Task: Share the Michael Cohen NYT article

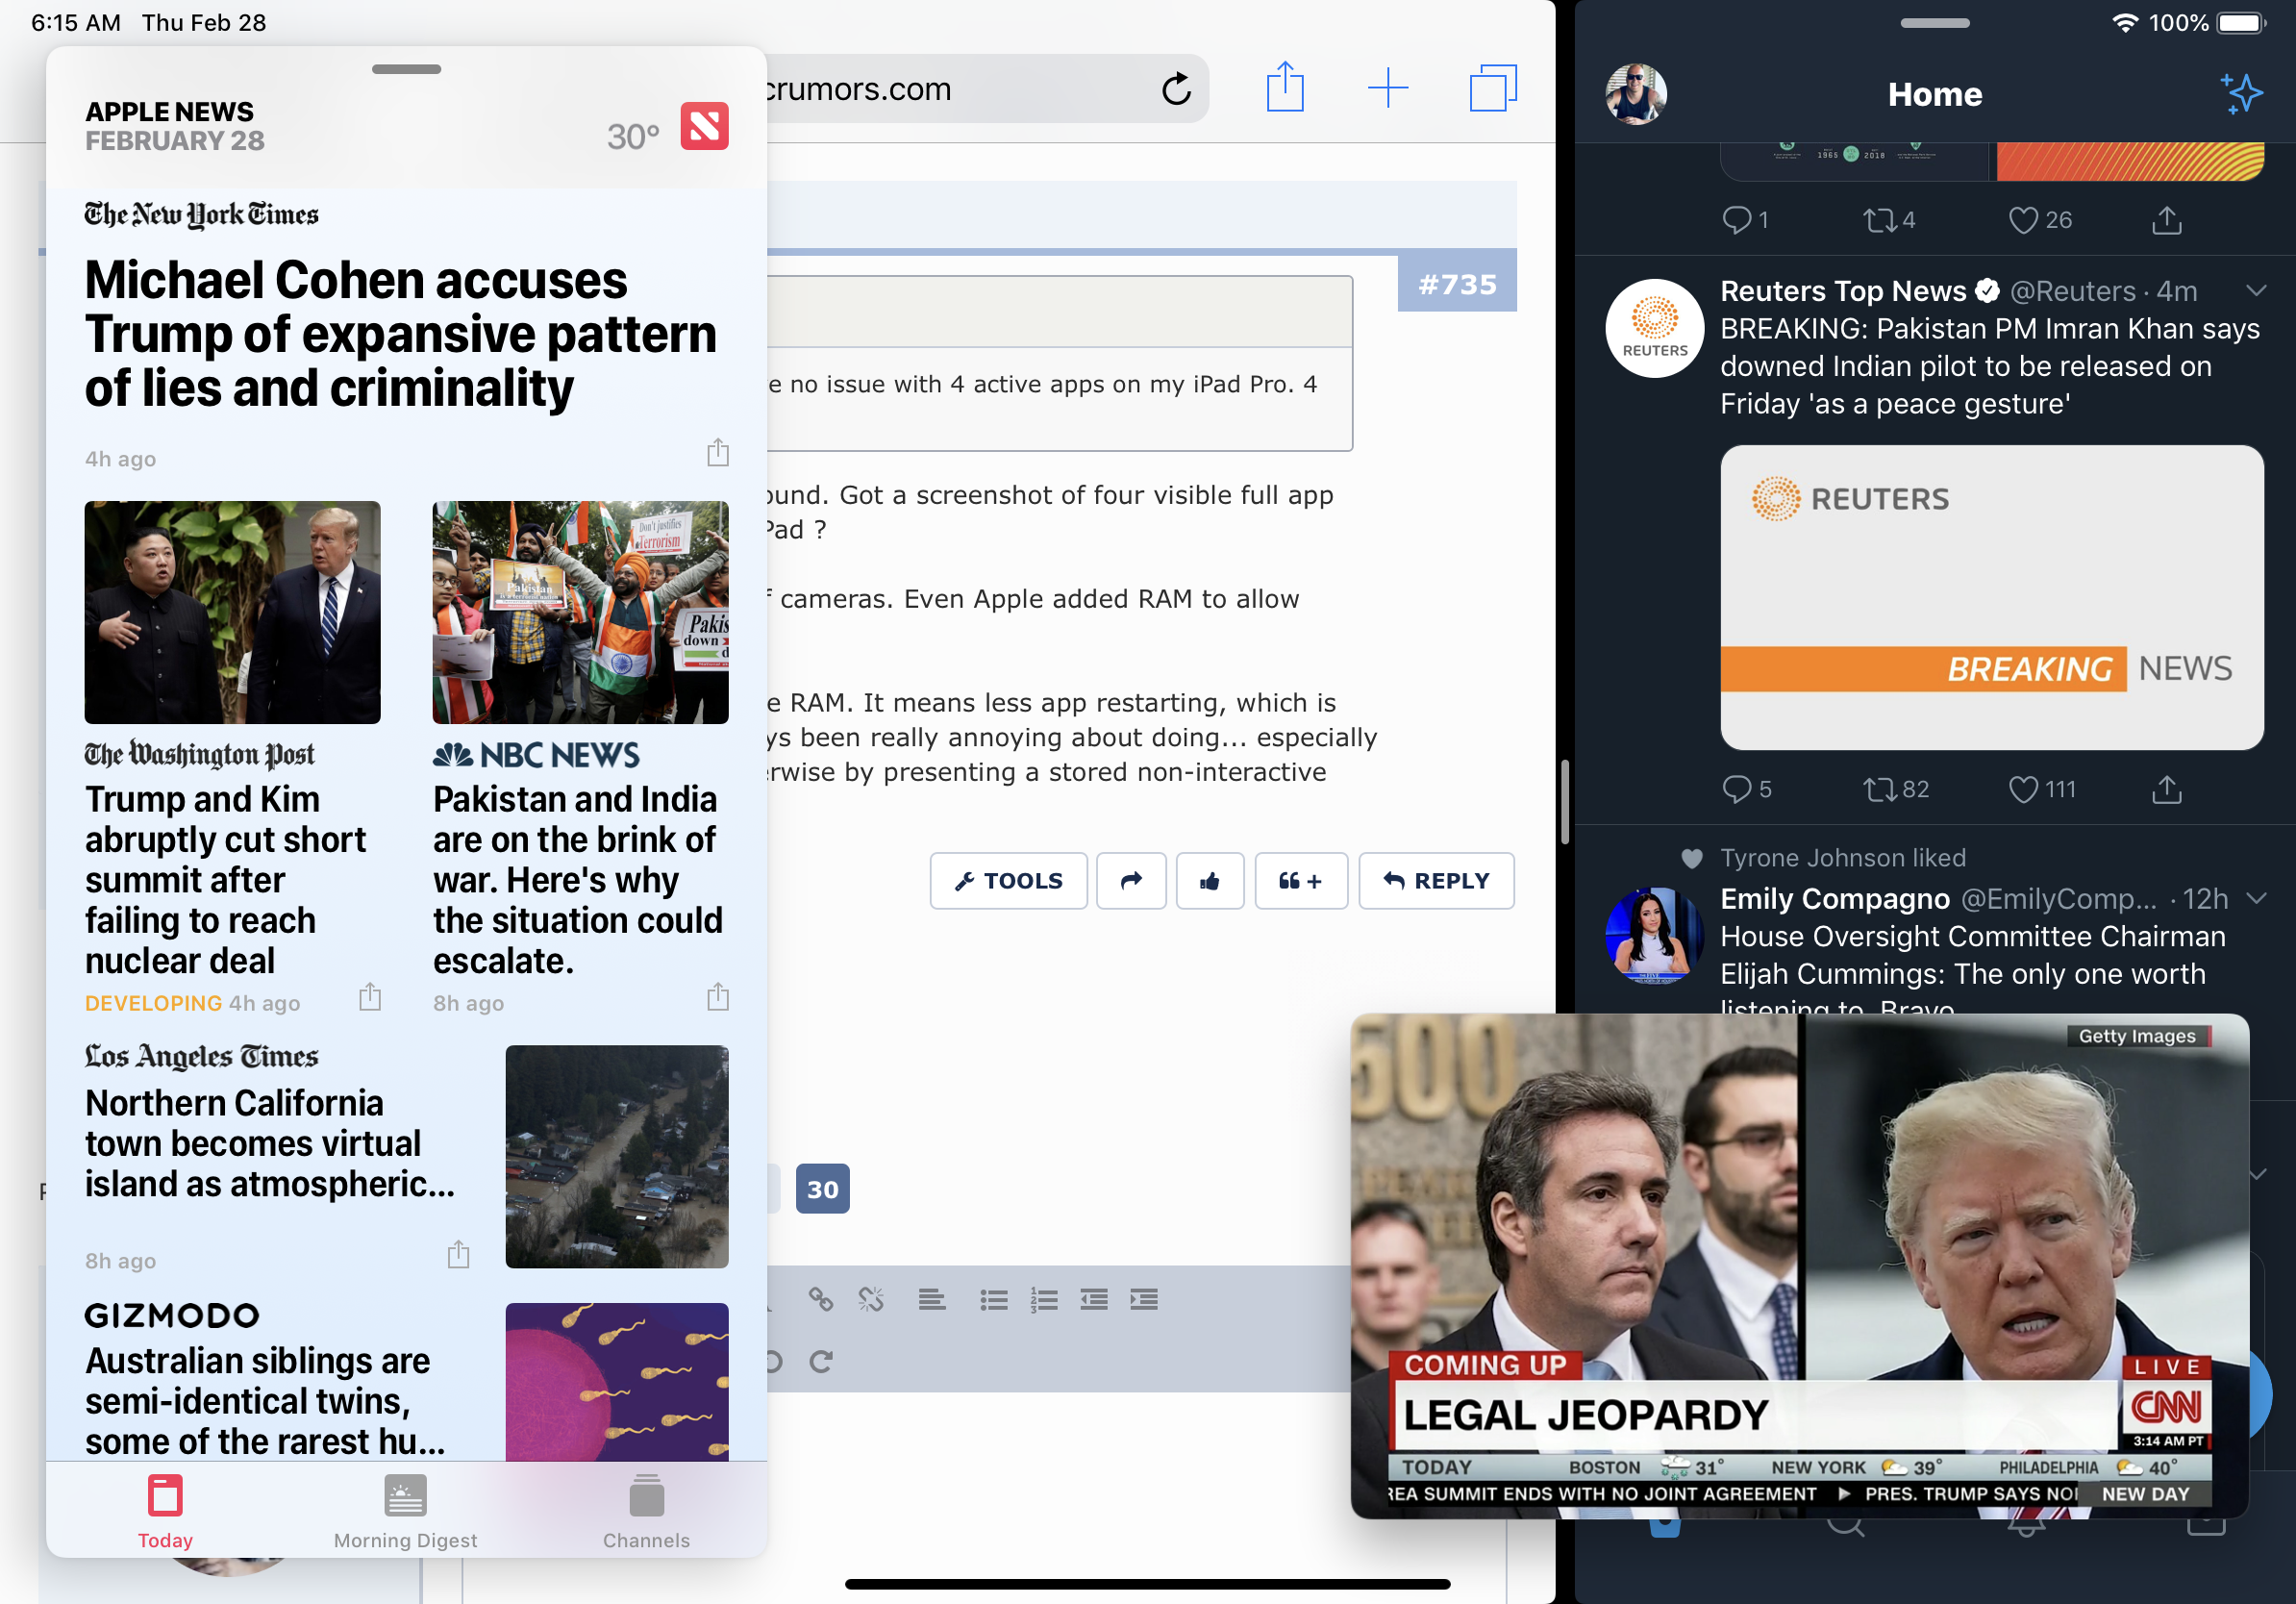Action: pyautogui.click(x=717, y=453)
